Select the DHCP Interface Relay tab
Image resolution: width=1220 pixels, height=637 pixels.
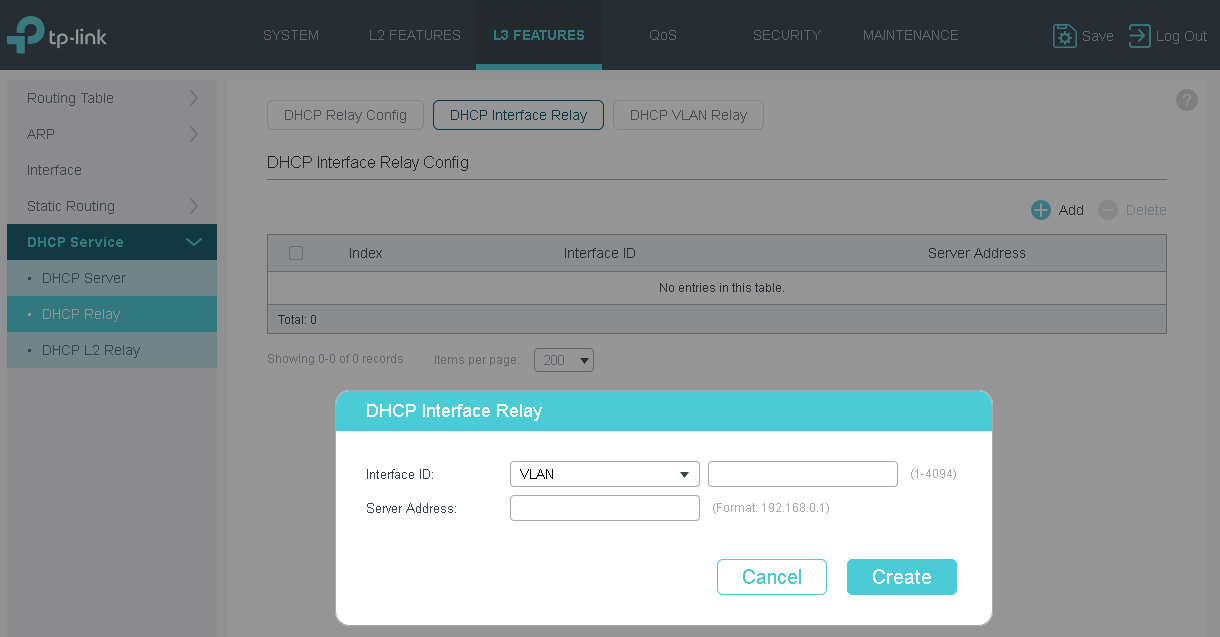[x=518, y=115]
